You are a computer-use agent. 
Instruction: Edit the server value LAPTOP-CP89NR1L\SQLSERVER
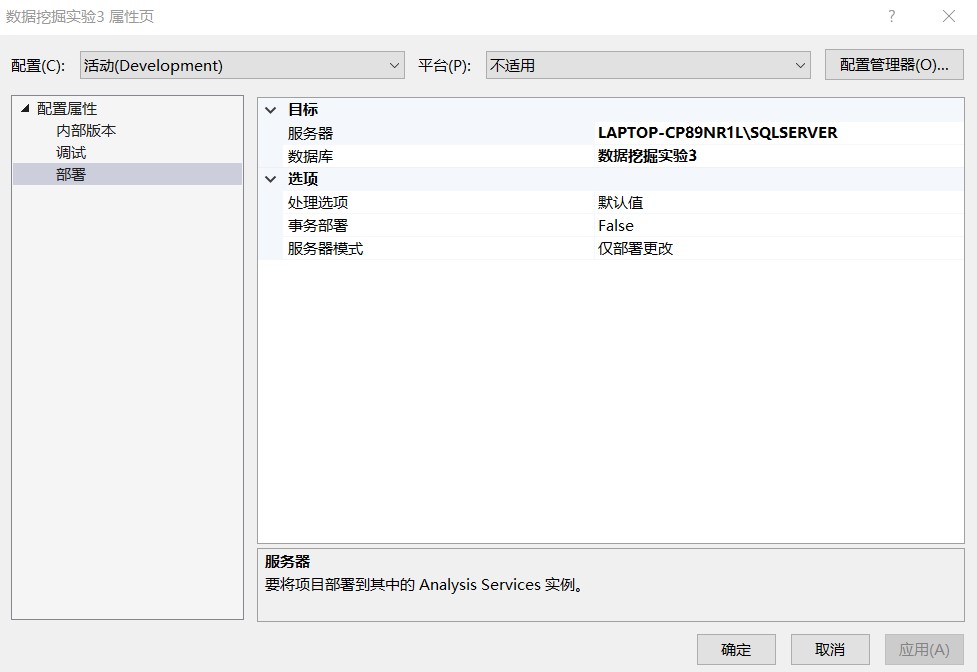coord(717,133)
